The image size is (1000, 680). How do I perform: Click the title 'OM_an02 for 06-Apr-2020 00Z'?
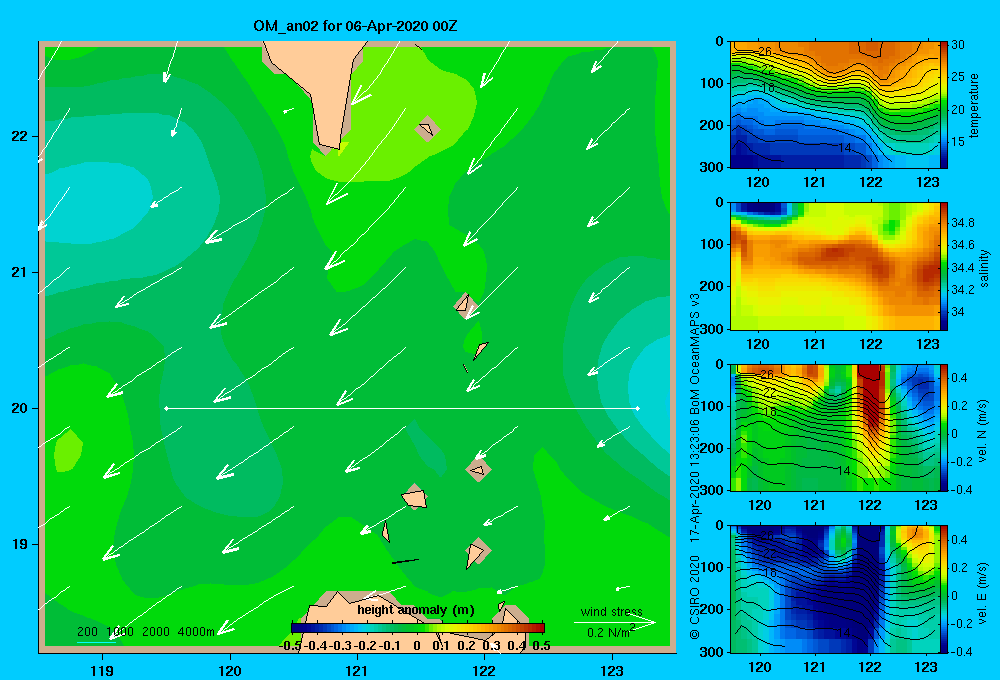click(x=355, y=26)
